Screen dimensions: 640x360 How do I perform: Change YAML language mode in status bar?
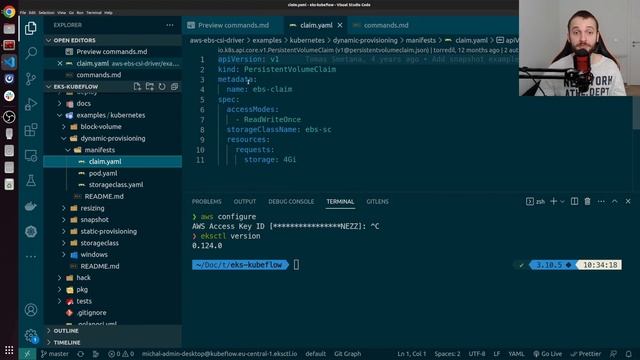[x=516, y=354]
